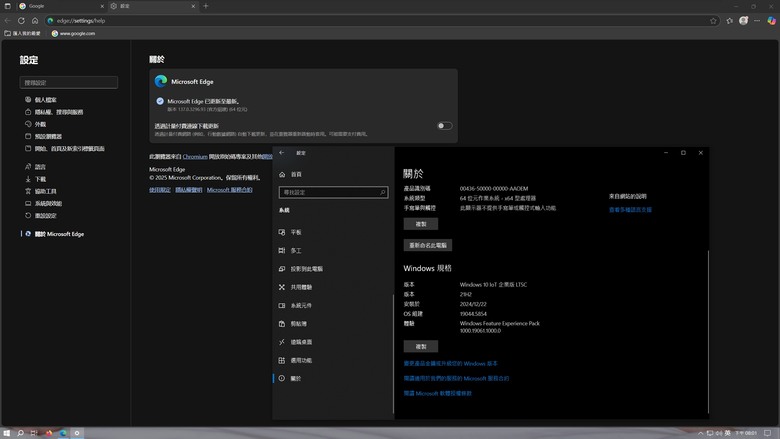Click back arrow in Windows Settings window
The width and height of the screenshot is (780, 439).
pos(282,153)
